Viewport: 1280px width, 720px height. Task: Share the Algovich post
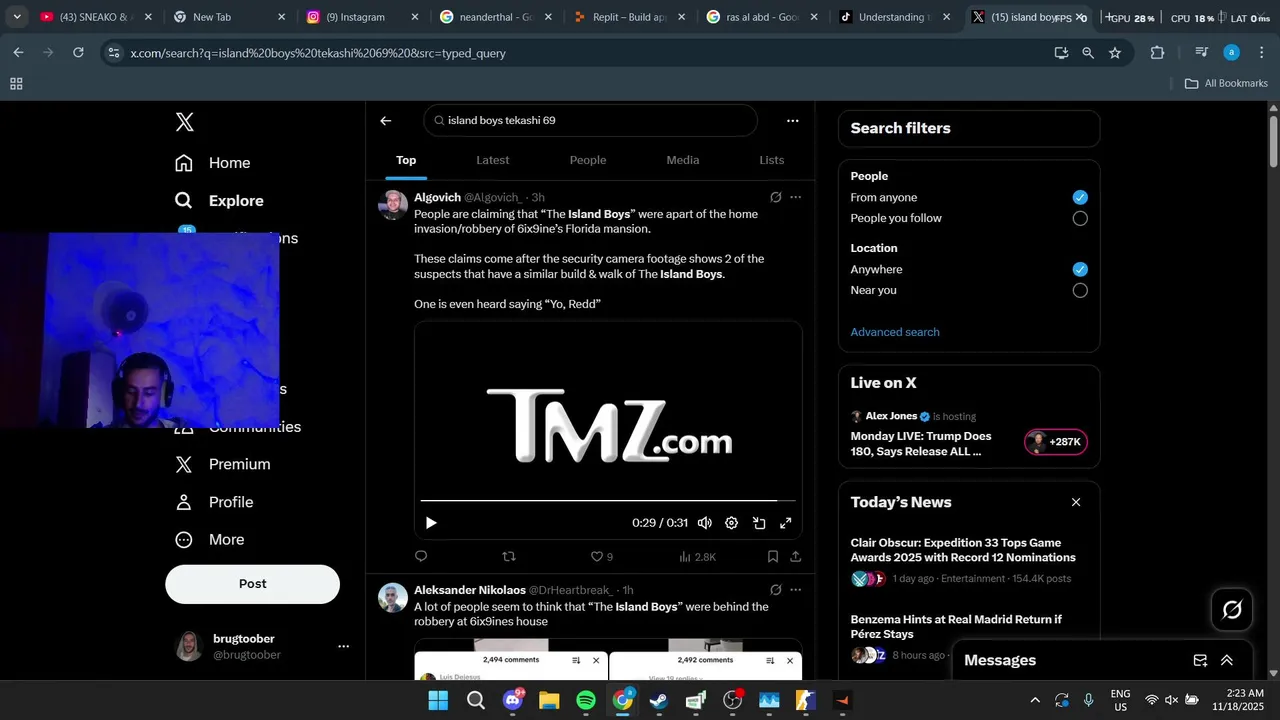pyautogui.click(x=796, y=557)
